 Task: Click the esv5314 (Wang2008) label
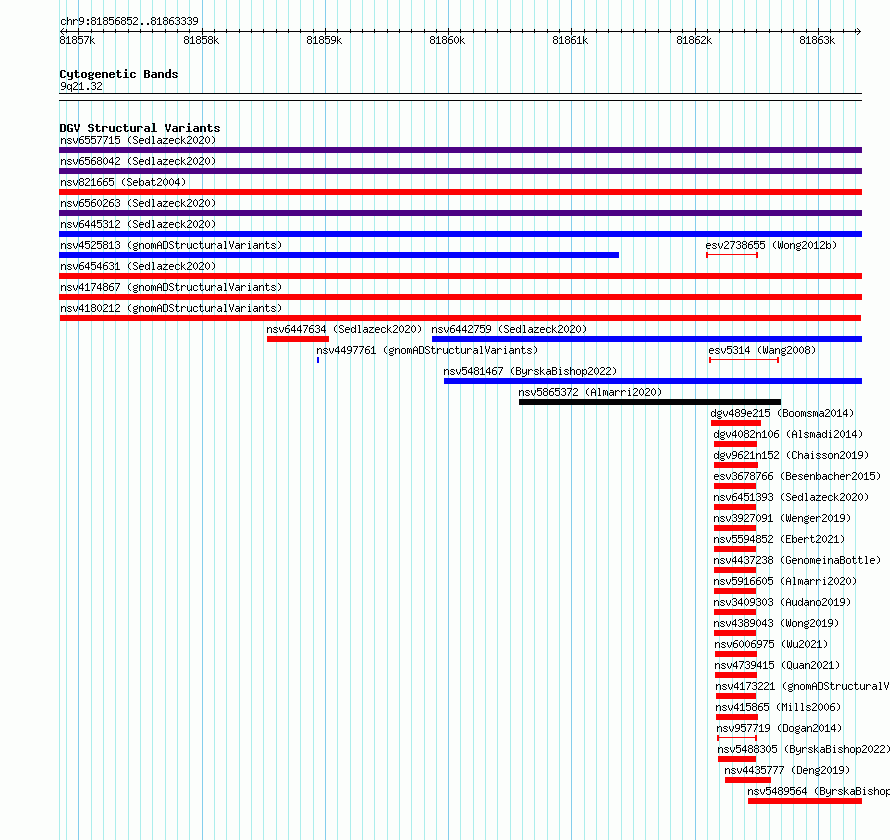tap(762, 350)
